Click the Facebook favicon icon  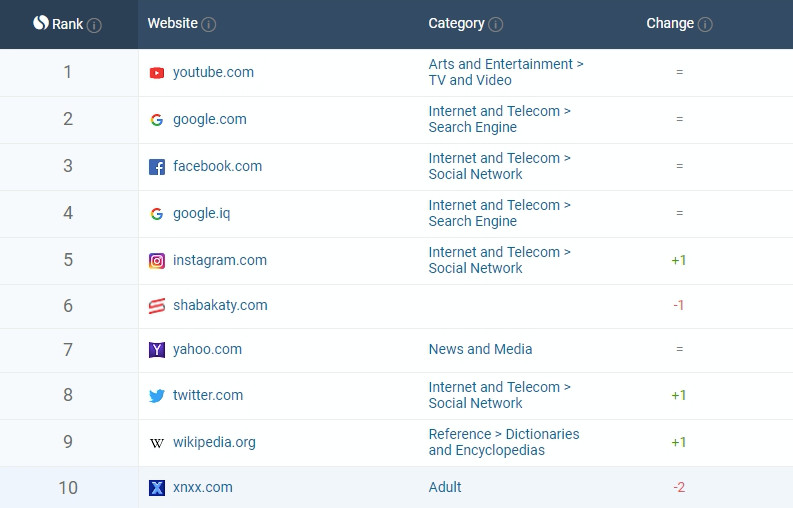(156, 167)
